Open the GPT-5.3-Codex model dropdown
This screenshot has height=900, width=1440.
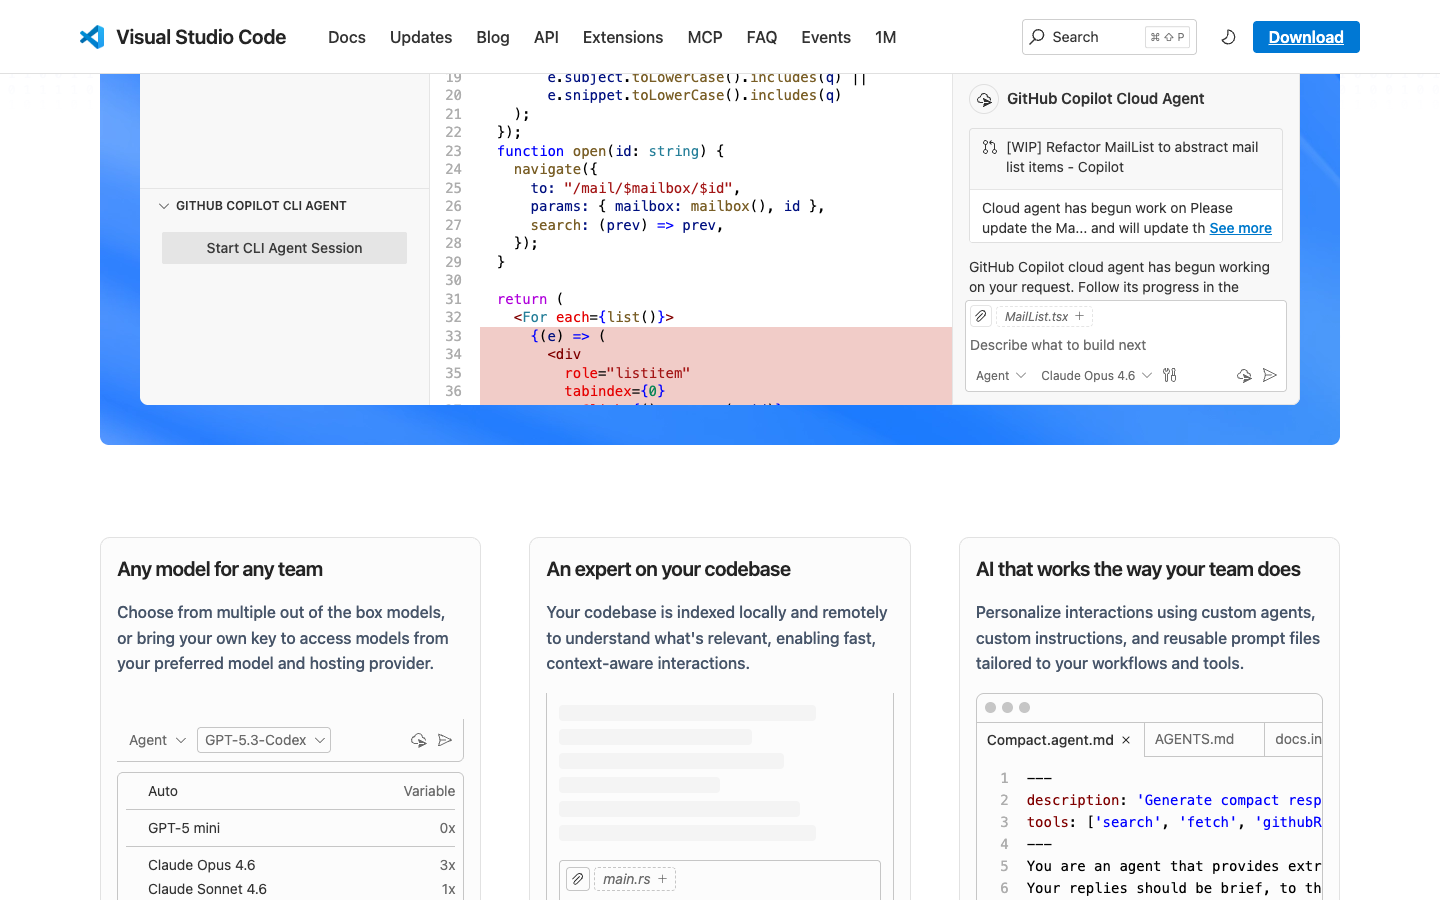pos(264,740)
